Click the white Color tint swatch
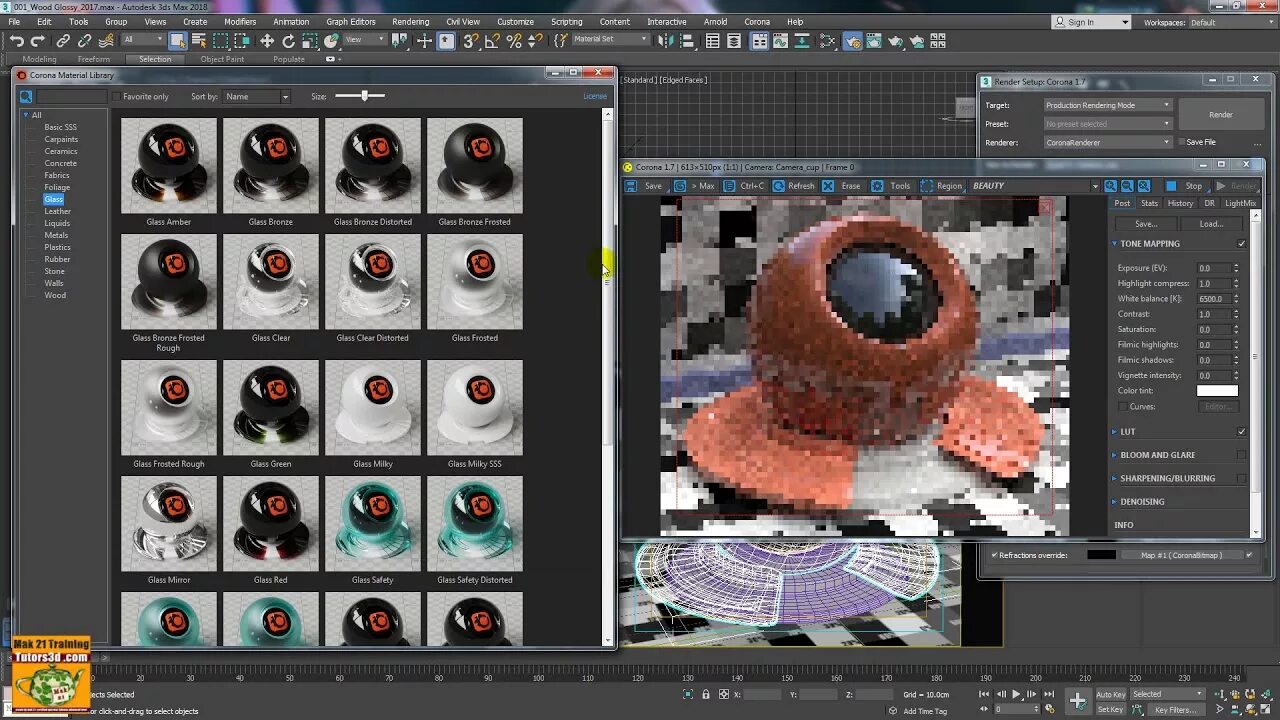1280x720 pixels. tap(1217, 391)
